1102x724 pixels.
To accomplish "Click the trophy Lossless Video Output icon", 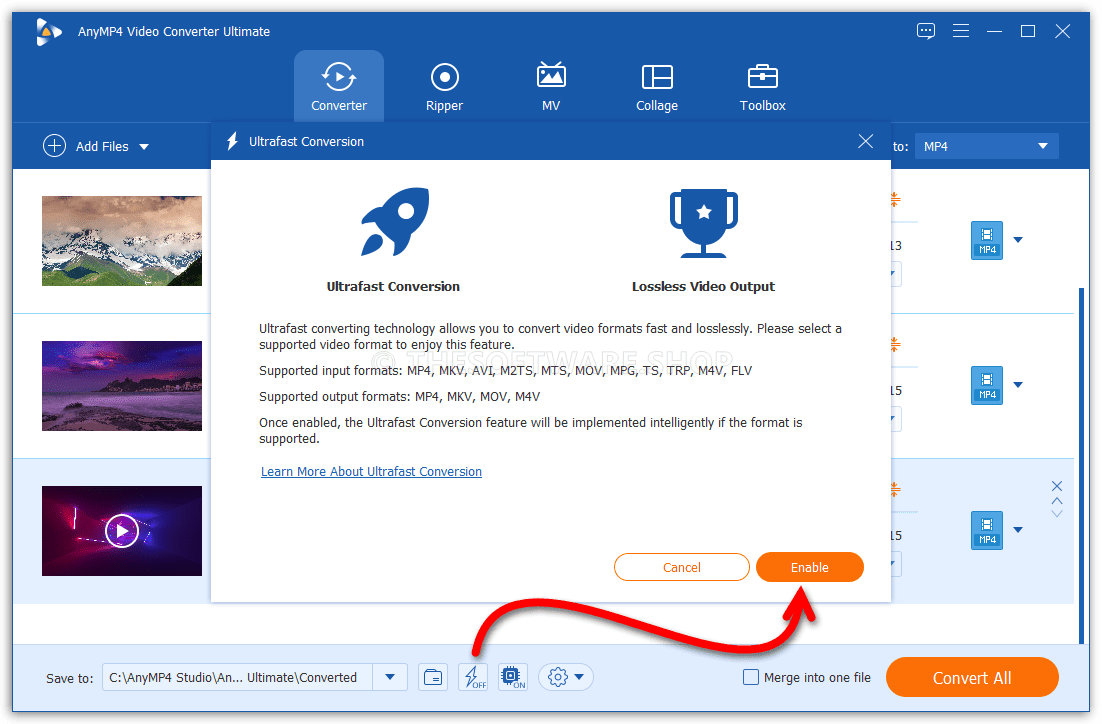I will (704, 224).
